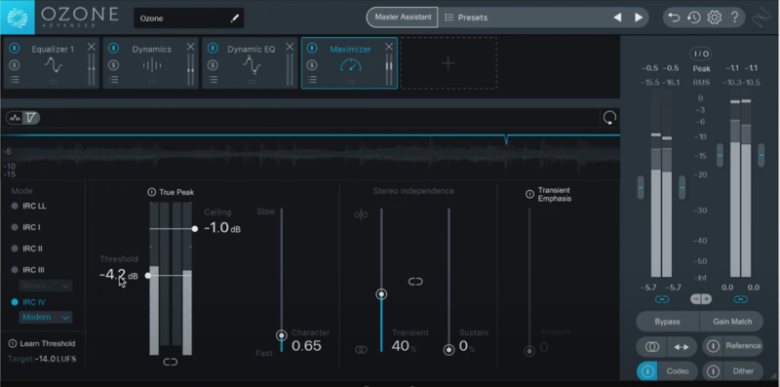Click the Ozone logo icon
Image resolution: width=780 pixels, height=387 pixels.
click(17, 17)
